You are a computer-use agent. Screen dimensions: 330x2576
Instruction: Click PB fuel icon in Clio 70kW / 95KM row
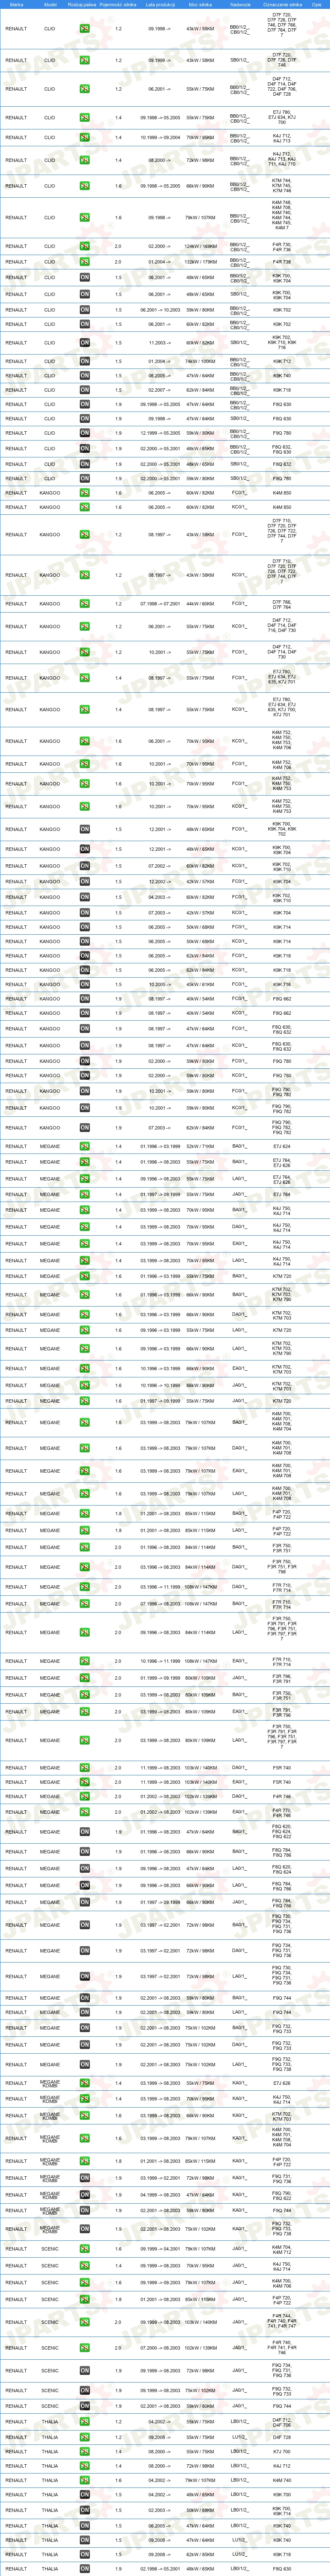(84, 137)
